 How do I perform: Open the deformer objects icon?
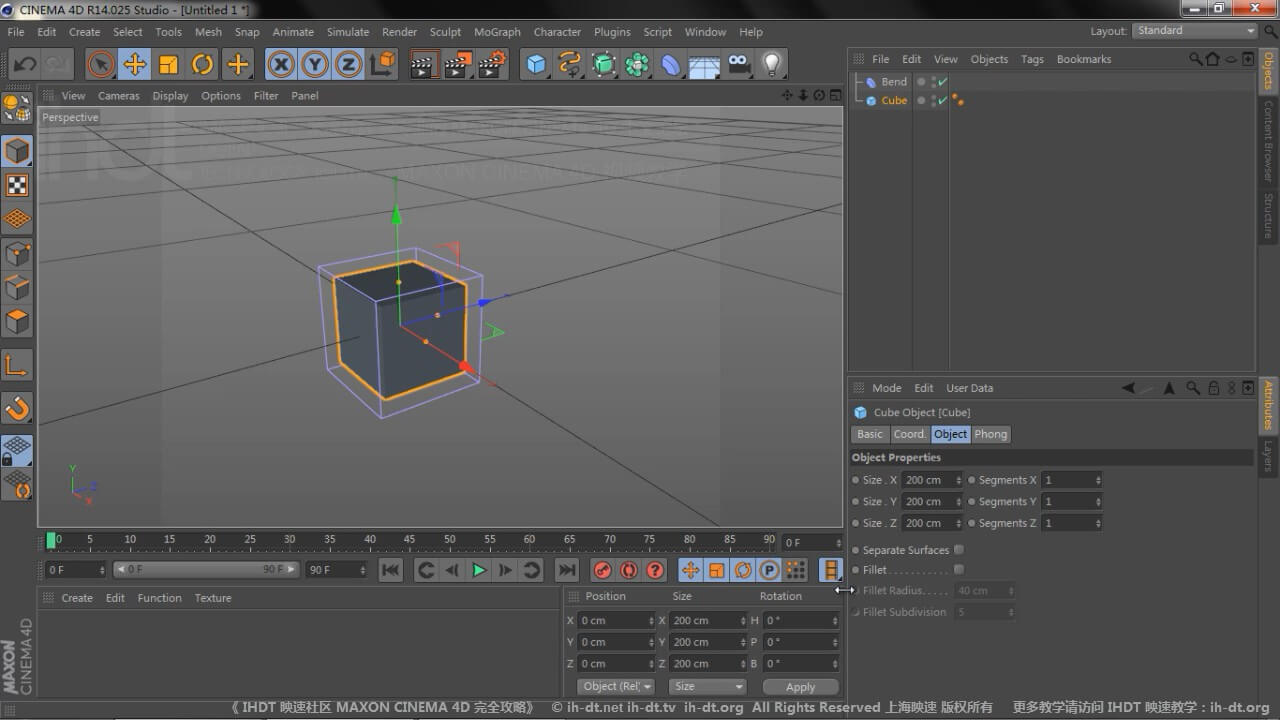pyautogui.click(x=671, y=65)
